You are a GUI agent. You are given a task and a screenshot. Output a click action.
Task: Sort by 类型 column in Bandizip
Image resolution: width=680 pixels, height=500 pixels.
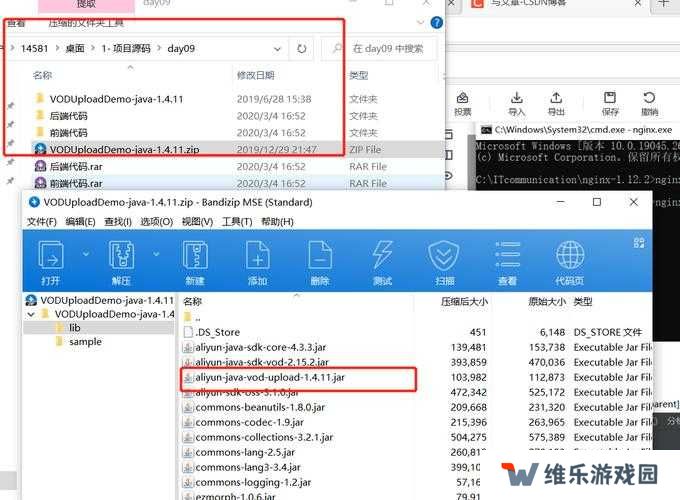coord(582,301)
